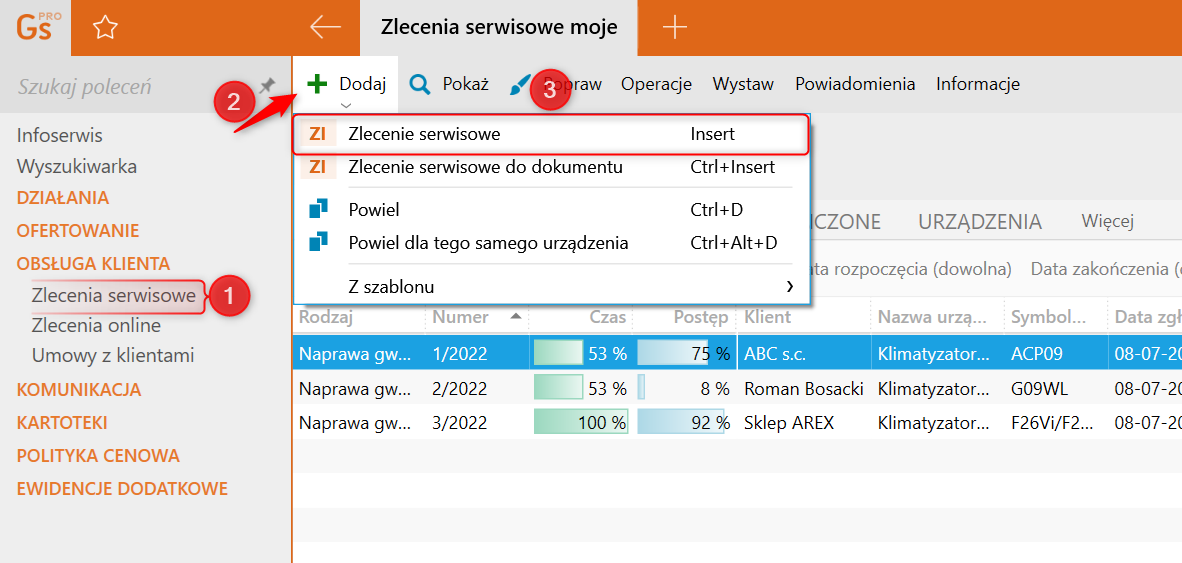1182x563 pixels.
Task: Click the back arrow icon
Action: coord(325,27)
